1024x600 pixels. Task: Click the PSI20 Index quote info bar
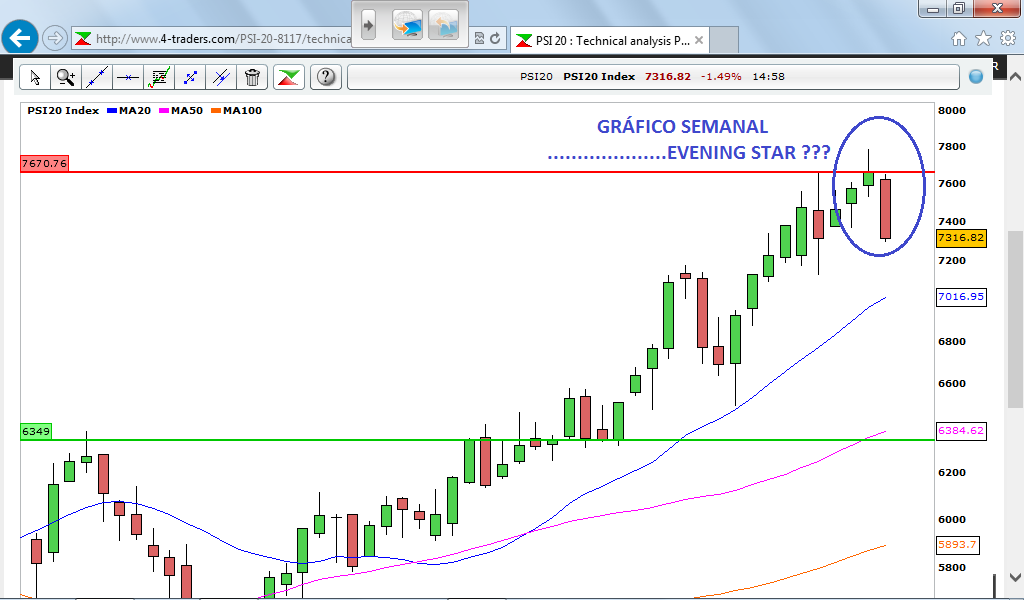click(653, 77)
